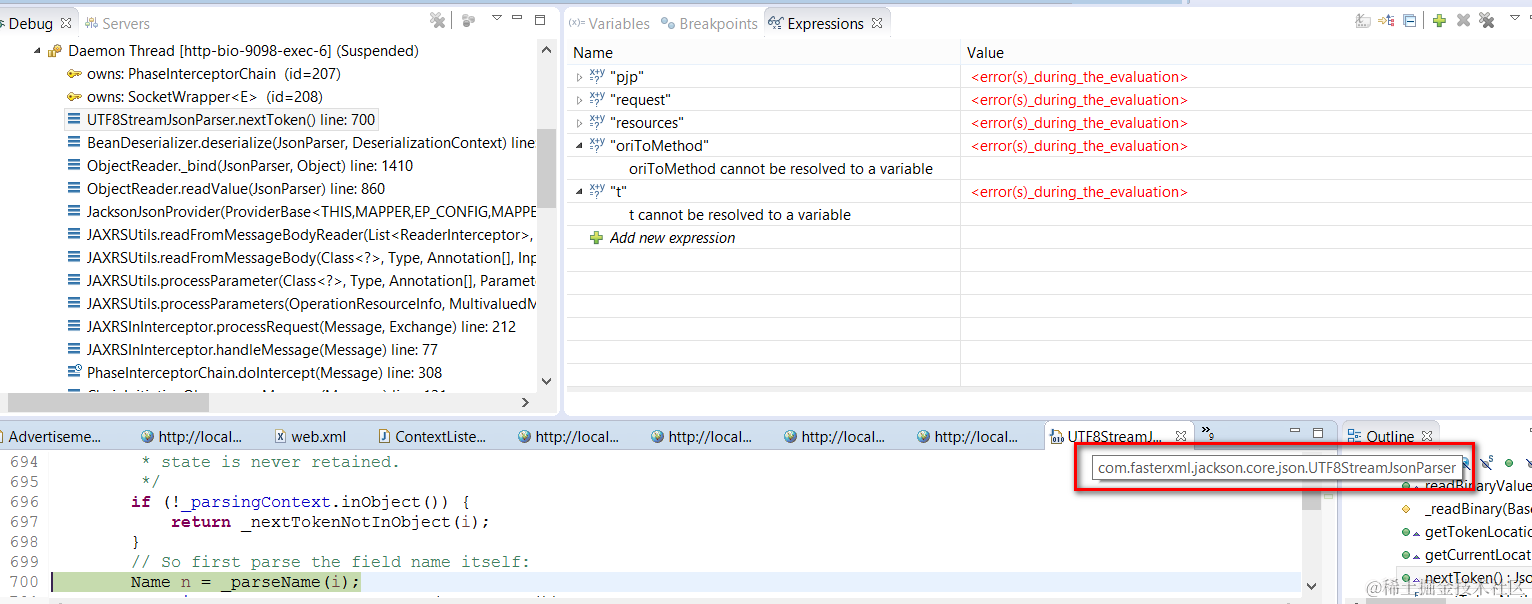Image resolution: width=1532 pixels, height=604 pixels.
Task: Switch to the Breakpoints tab
Action: [x=710, y=23]
